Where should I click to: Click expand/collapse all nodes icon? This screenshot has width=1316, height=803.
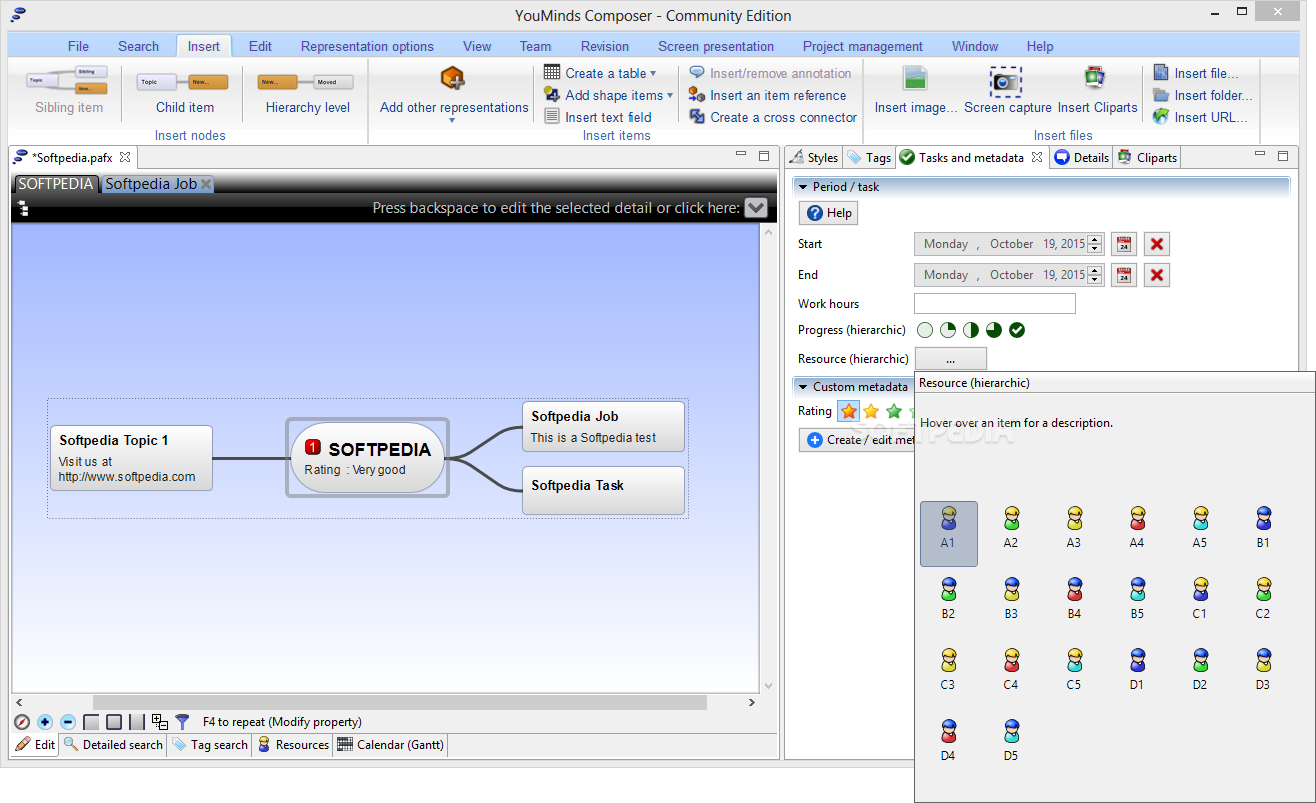coord(160,721)
